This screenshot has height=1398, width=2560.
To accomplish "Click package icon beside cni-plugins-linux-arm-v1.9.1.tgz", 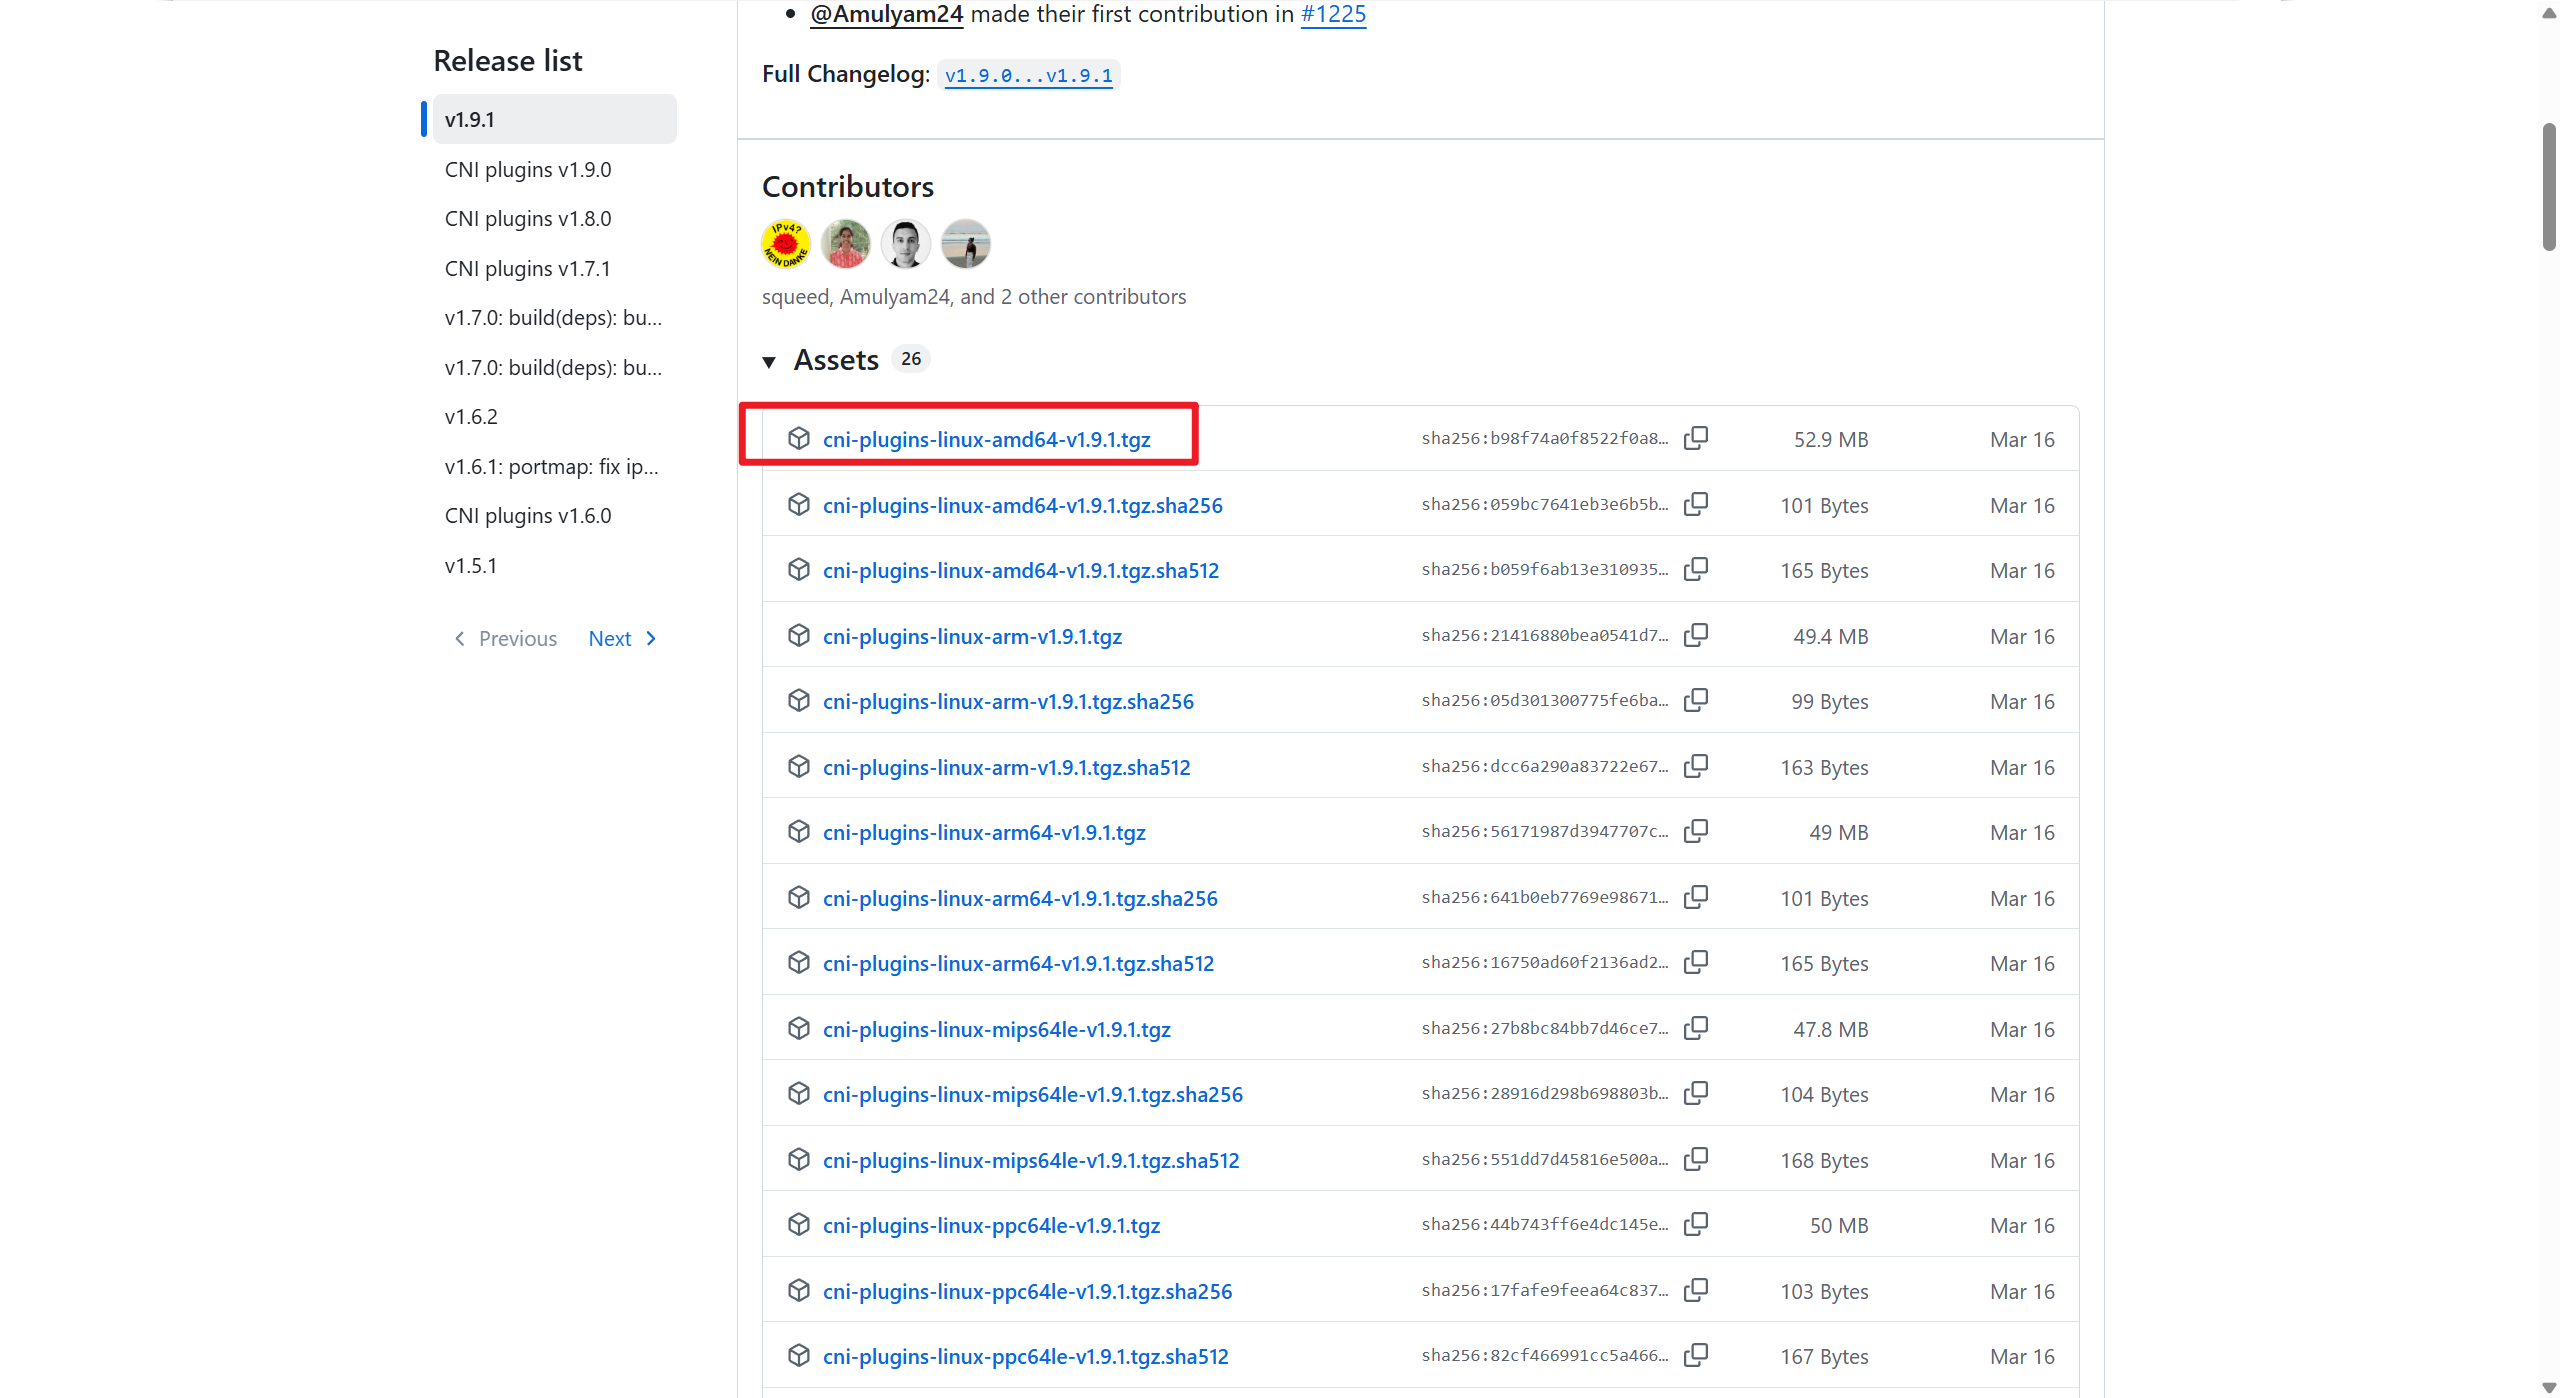I will pos(798,635).
